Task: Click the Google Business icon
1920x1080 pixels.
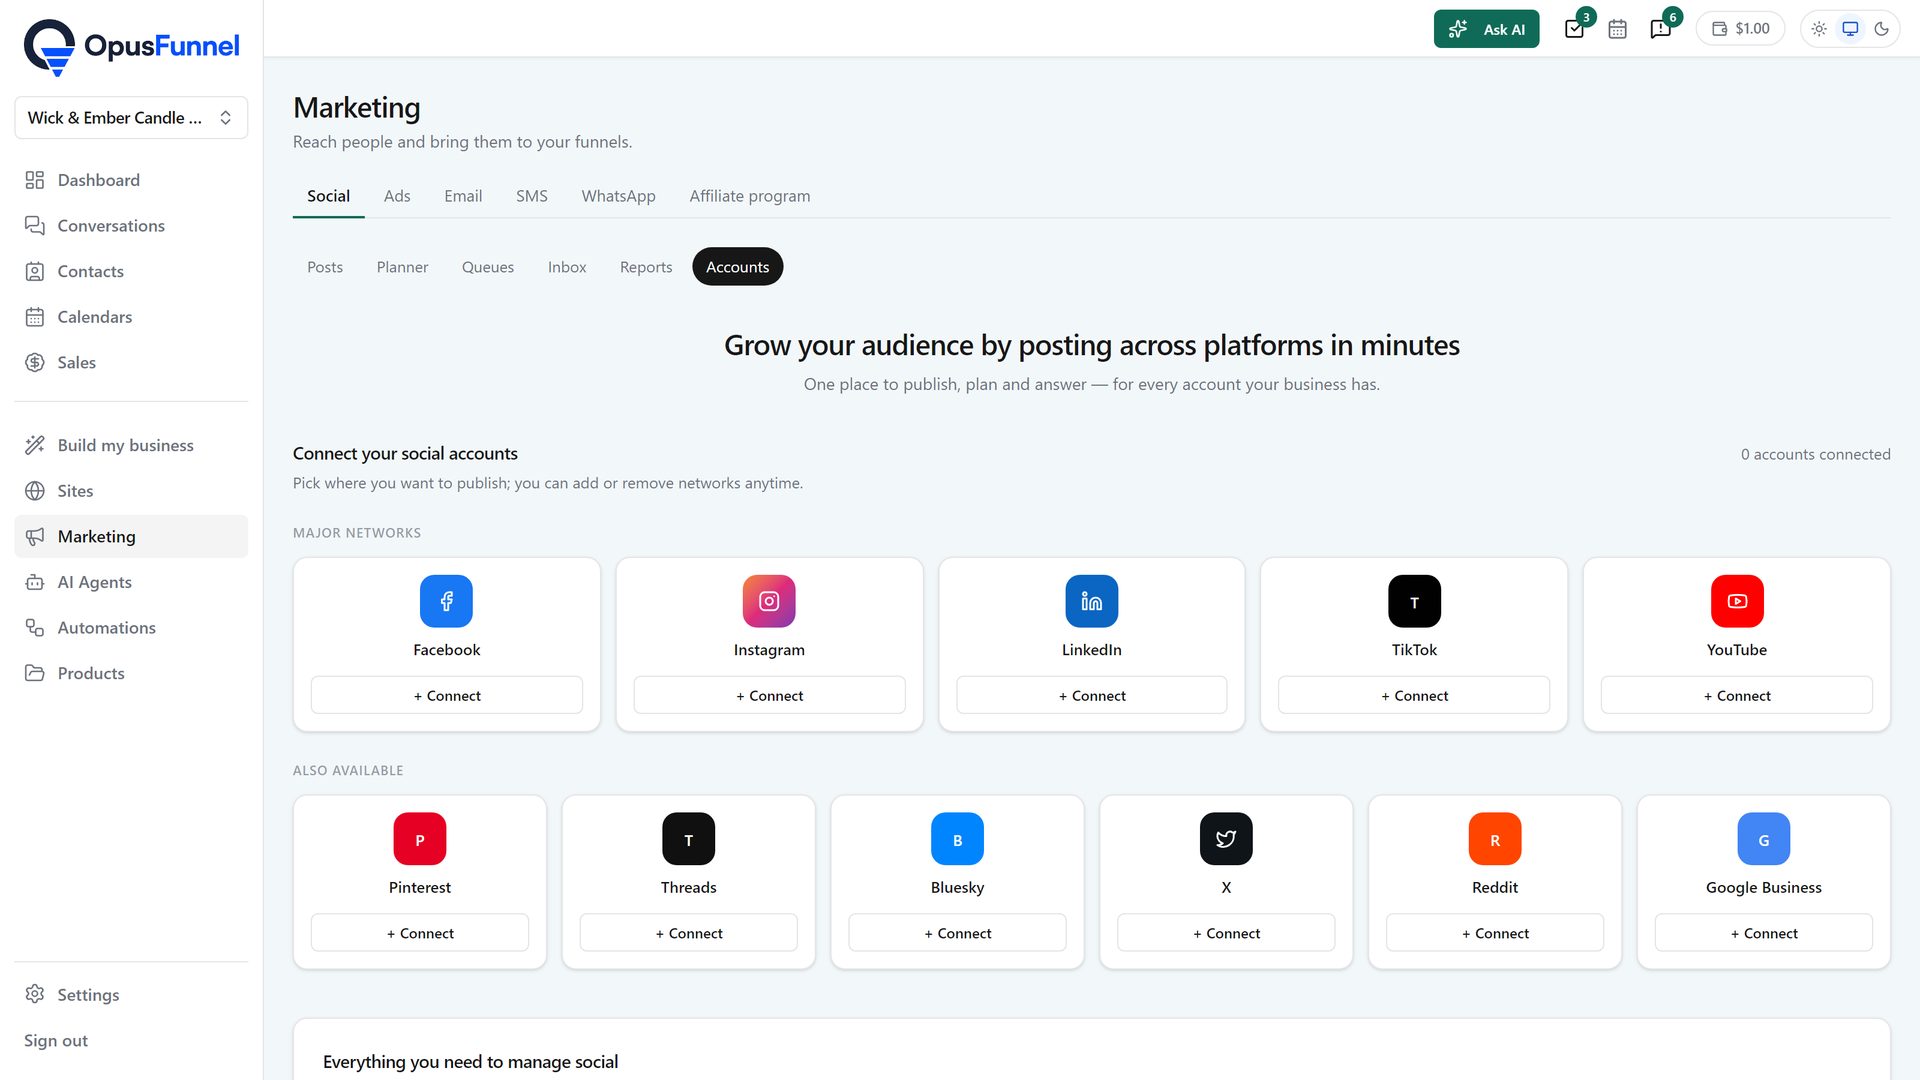Action: [x=1764, y=839]
